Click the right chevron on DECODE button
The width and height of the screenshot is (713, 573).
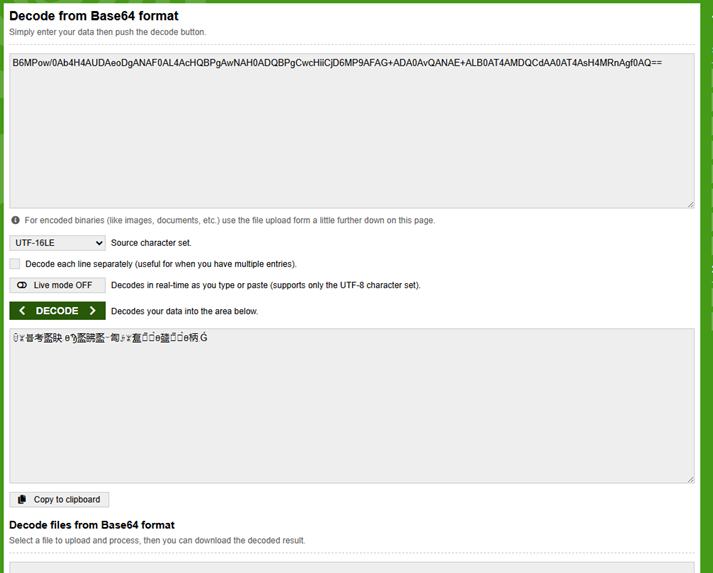coord(93,311)
